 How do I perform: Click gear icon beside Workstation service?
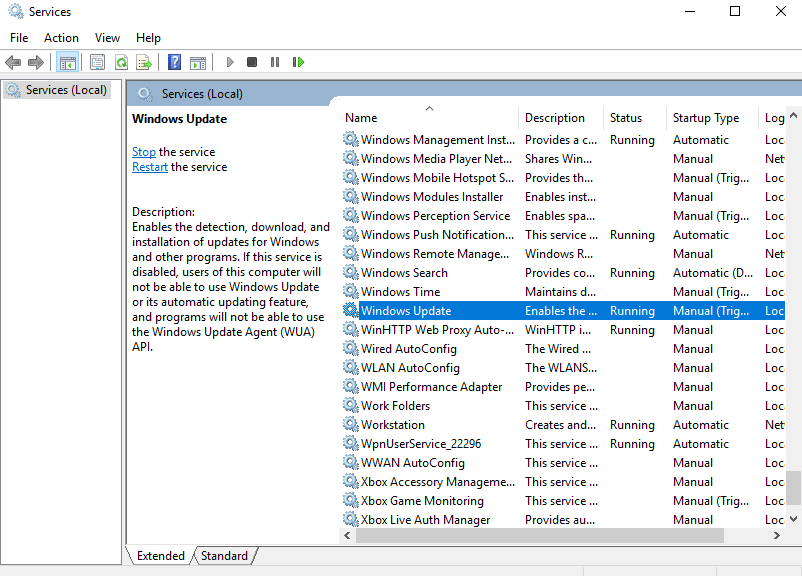[350, 424]
